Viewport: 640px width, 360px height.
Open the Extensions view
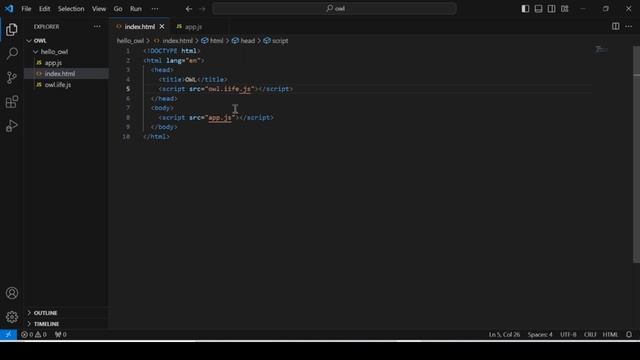click(12, 102)
